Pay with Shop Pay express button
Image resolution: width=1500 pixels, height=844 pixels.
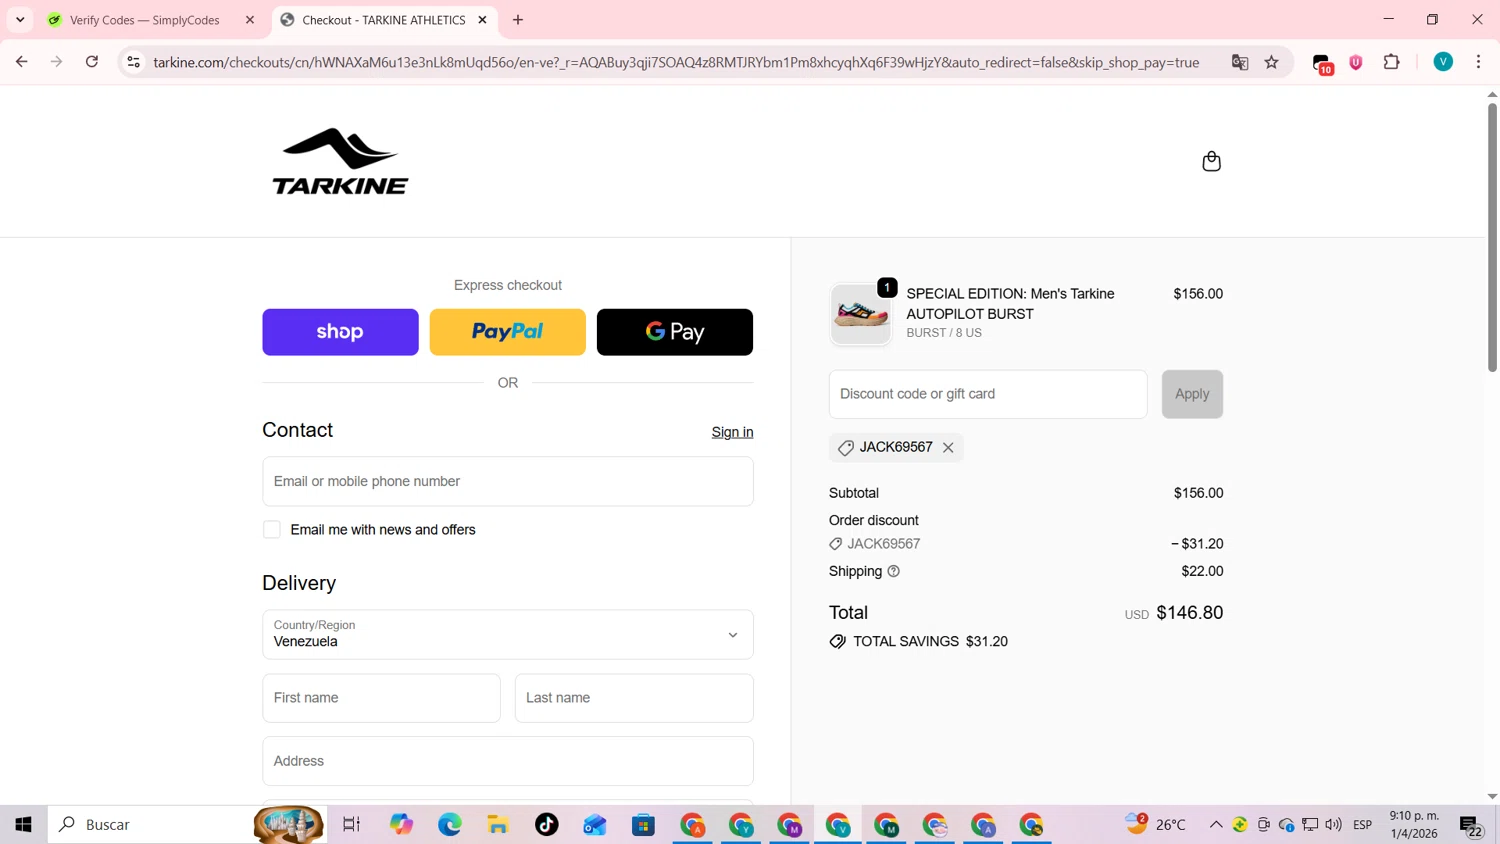pyautogui.click(x=340, y=332)
